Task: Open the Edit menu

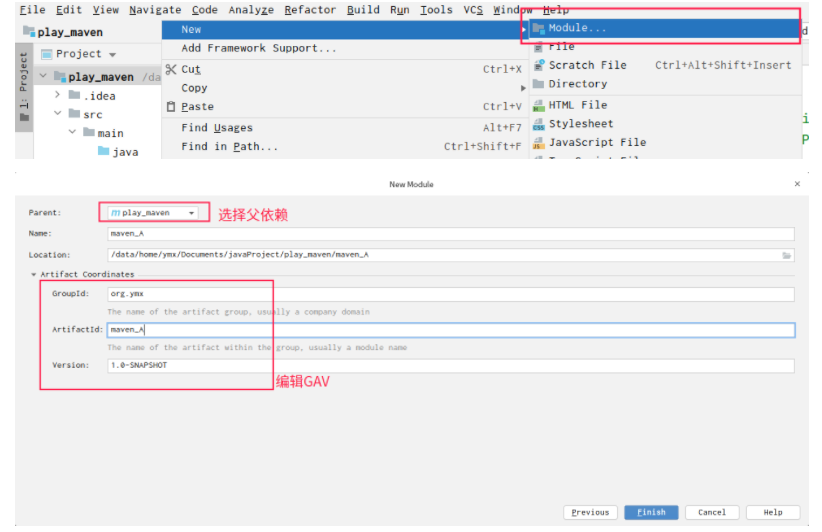Action: click(69, 10)
